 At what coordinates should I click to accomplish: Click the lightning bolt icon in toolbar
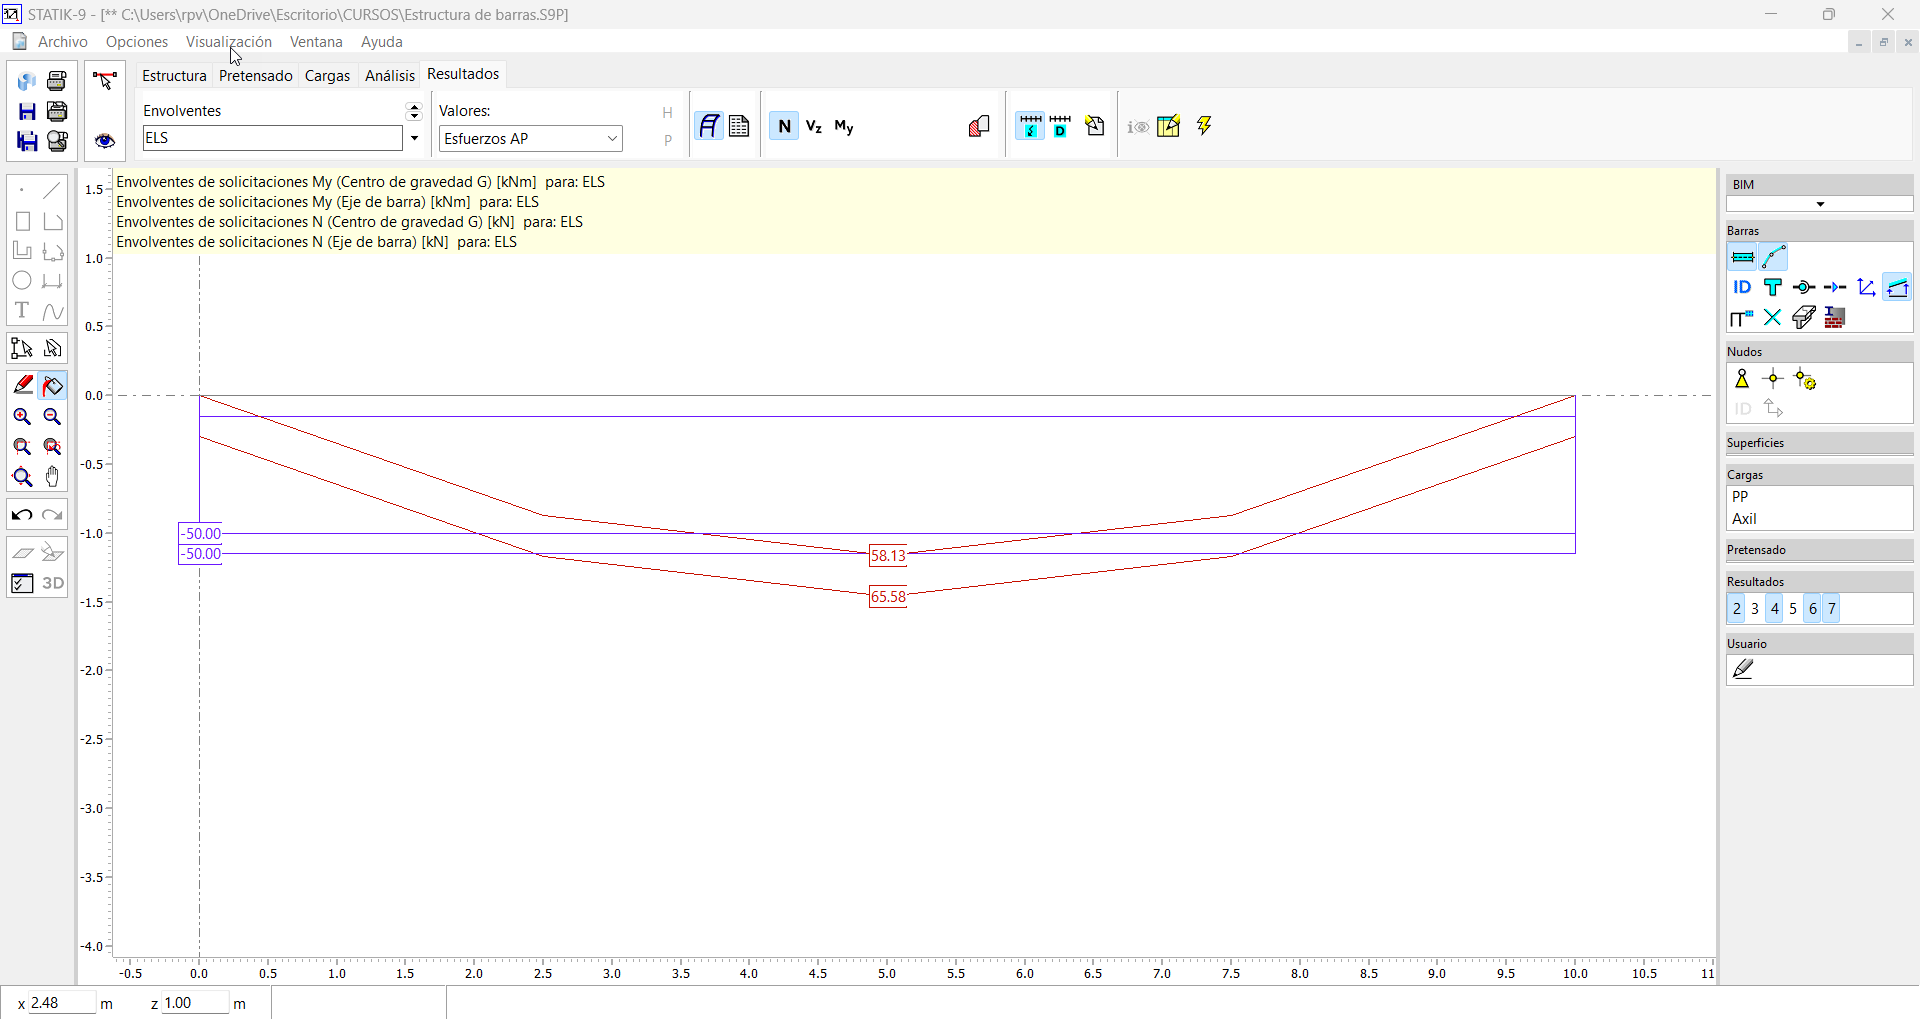[x=1204, y=126]
